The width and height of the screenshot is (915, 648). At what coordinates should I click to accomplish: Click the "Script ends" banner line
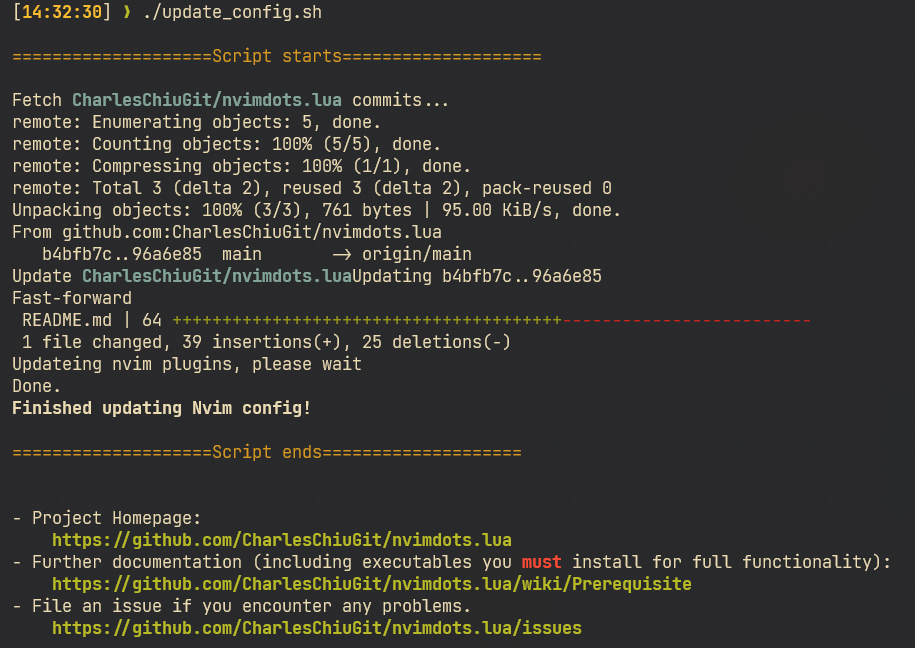[x=266, y=452]
